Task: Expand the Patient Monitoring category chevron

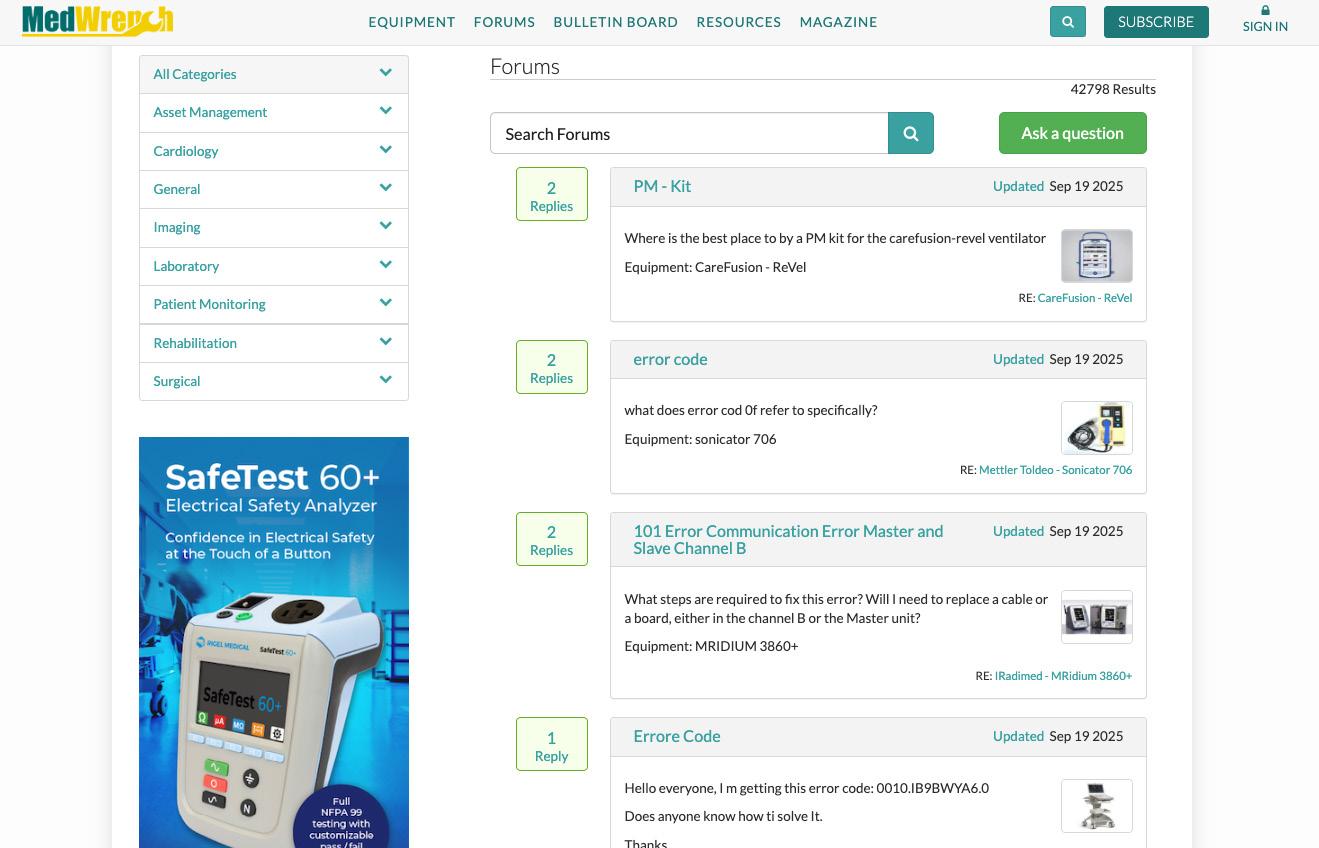Action: [x=385, y=303]
